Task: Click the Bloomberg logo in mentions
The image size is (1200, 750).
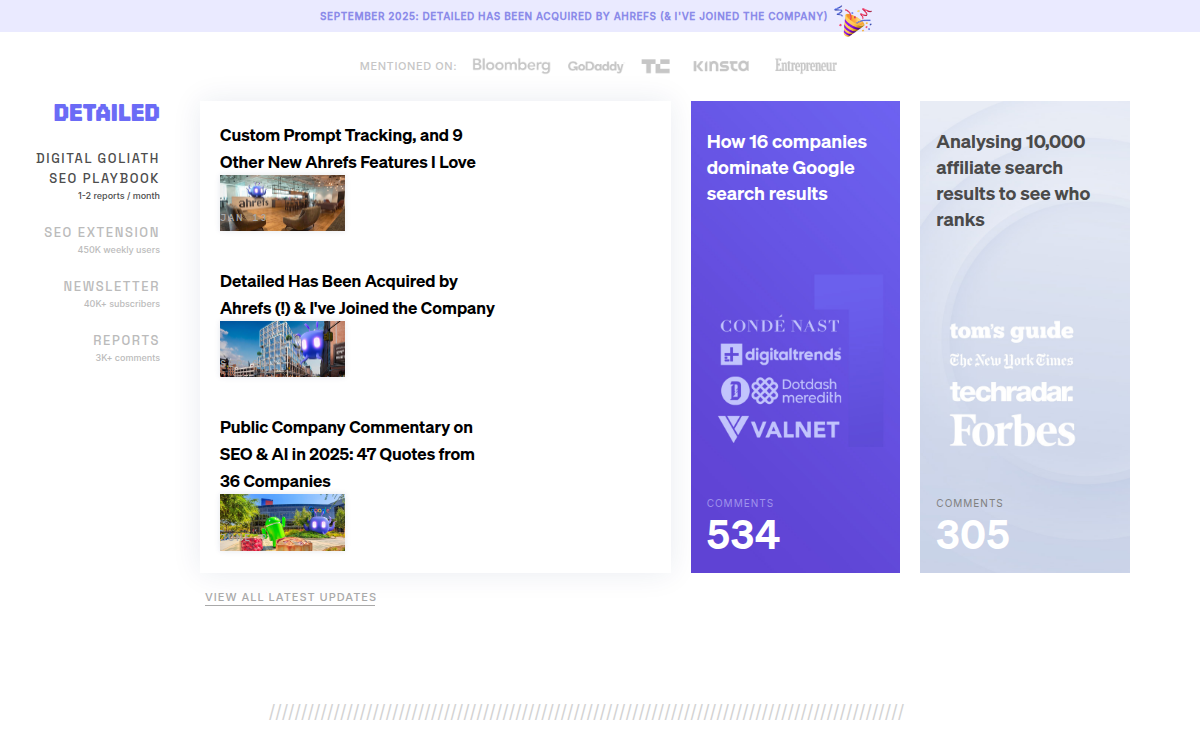Action: 511,65
